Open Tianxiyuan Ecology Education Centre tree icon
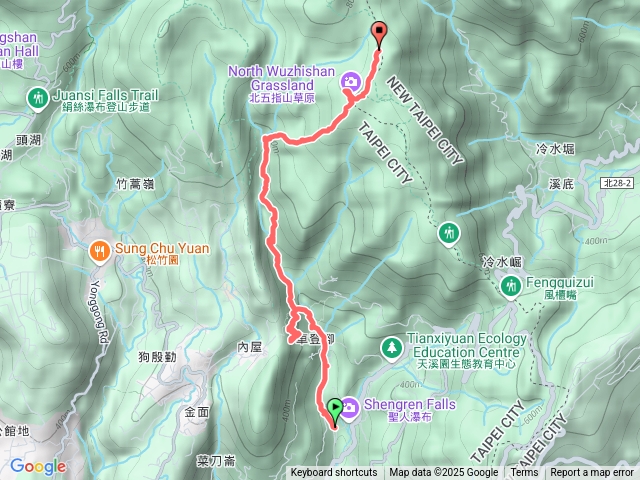This screenshot has height=480, width=640. coord(392,349)
